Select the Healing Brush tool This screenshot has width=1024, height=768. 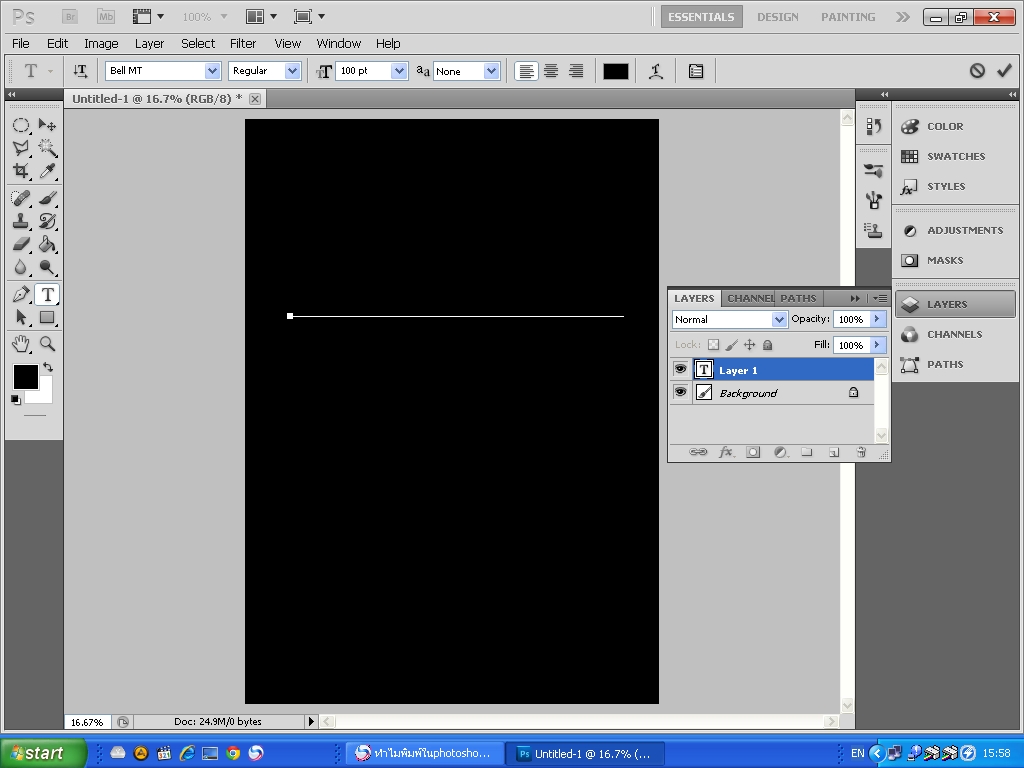21,198
